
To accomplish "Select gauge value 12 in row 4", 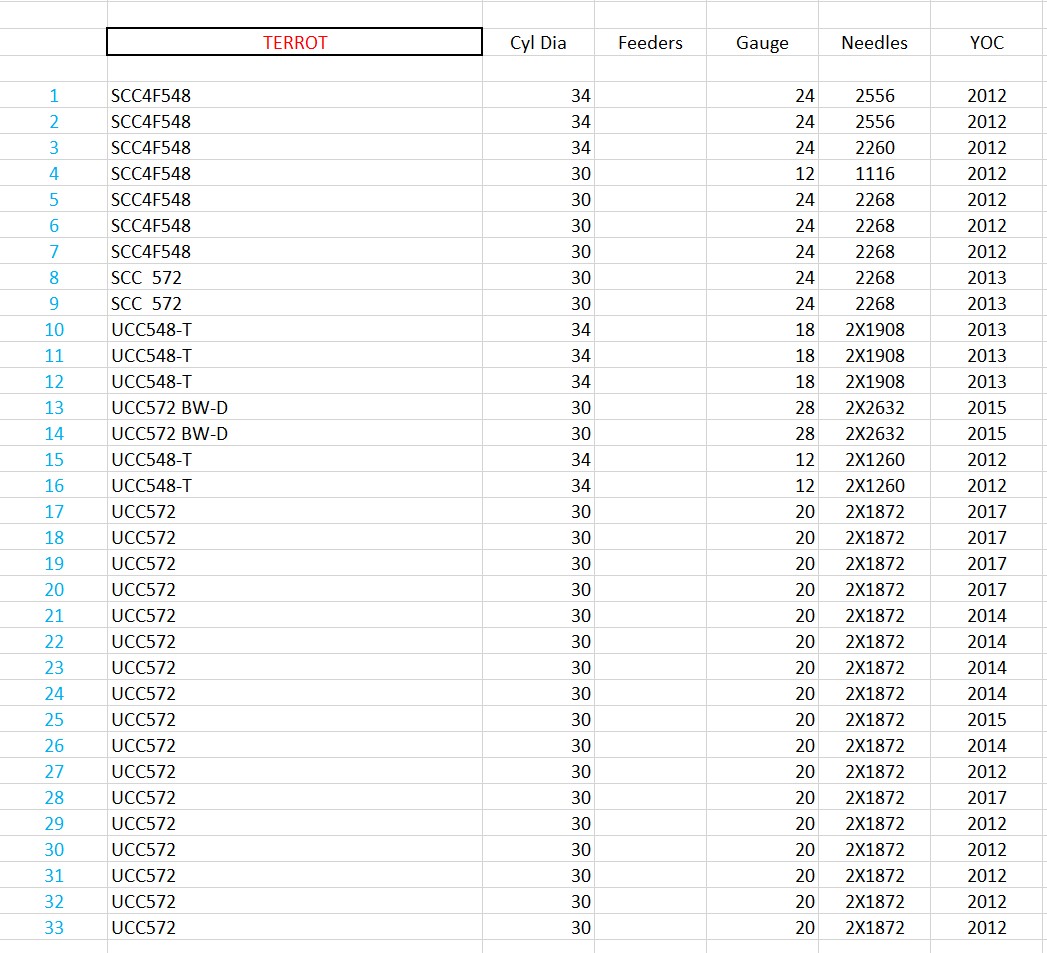I will point(763,174).
